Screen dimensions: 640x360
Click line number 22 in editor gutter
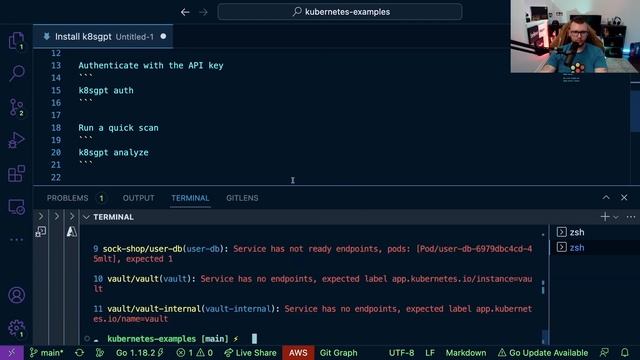pos(56,177)
